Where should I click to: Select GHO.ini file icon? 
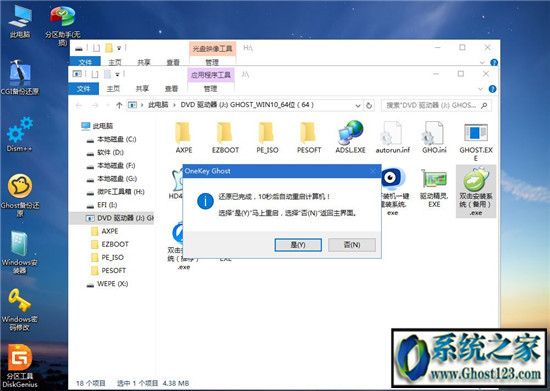(434, 137)
